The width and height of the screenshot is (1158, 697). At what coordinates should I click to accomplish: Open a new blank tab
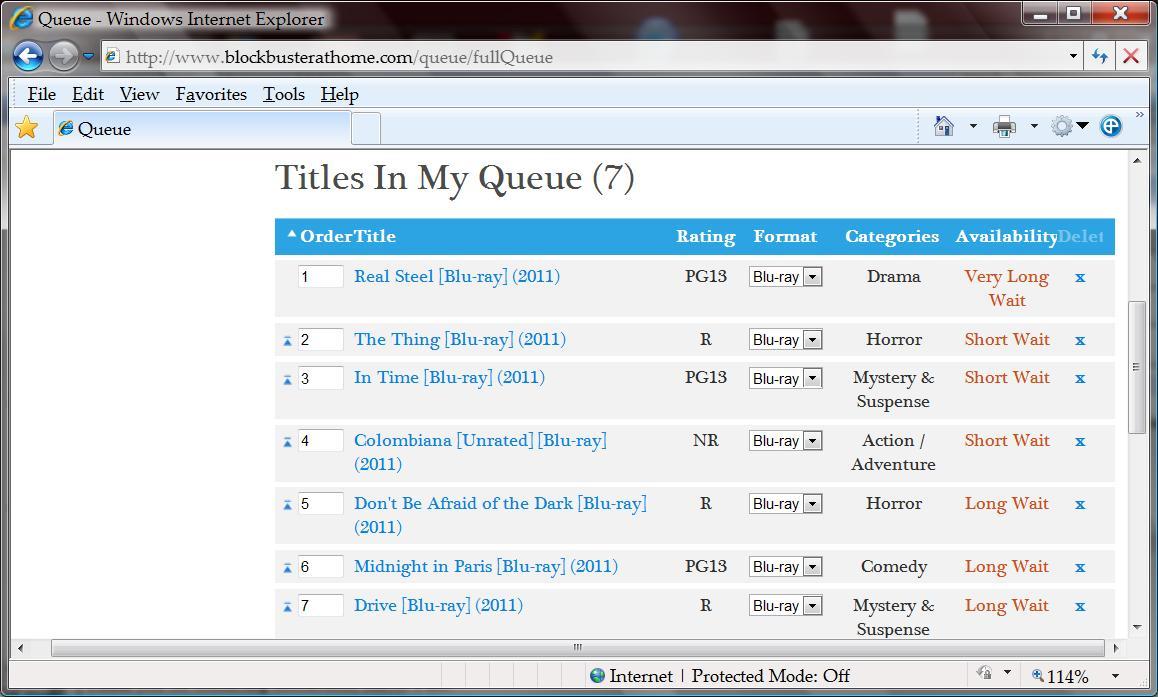point(366,129)
